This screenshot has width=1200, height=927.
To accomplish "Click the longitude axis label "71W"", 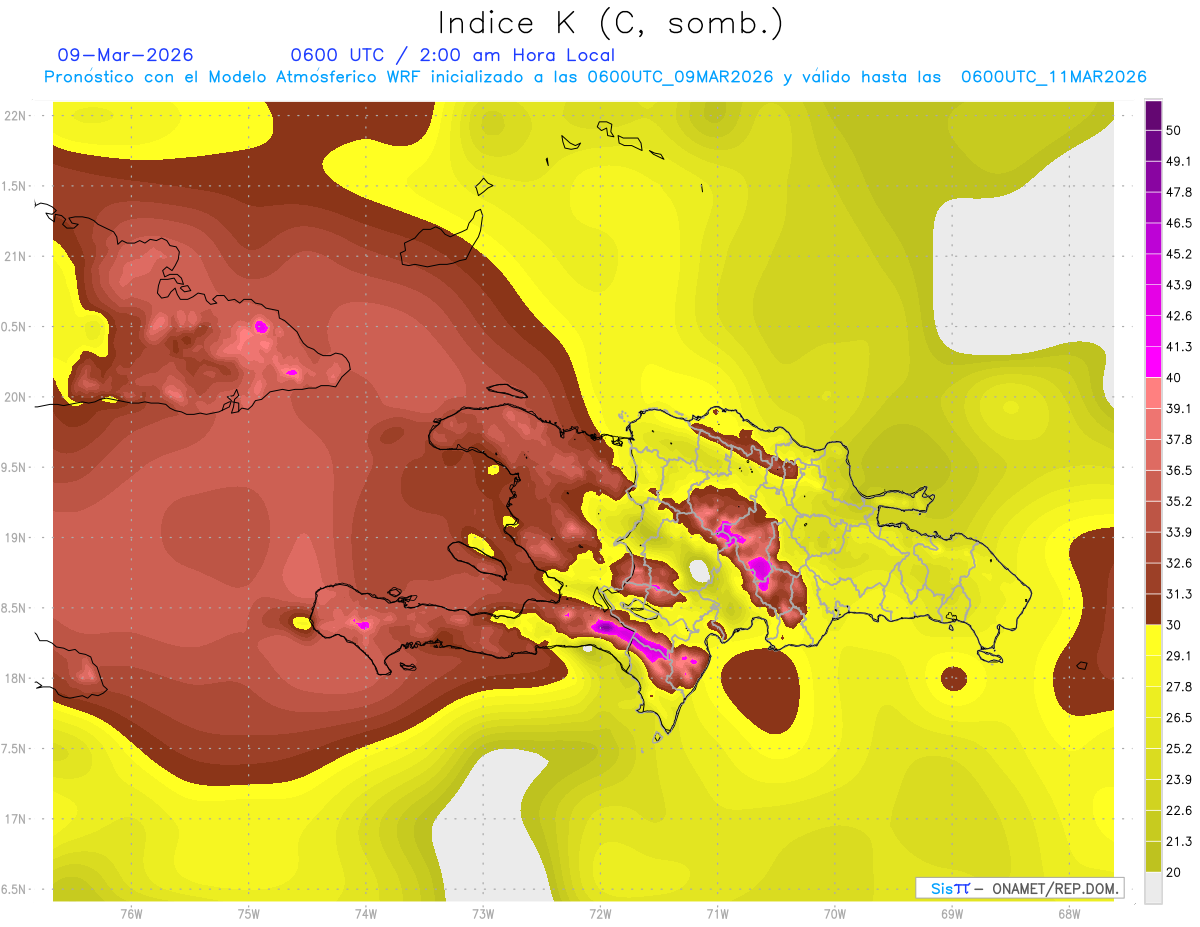I will pos(717,913).
